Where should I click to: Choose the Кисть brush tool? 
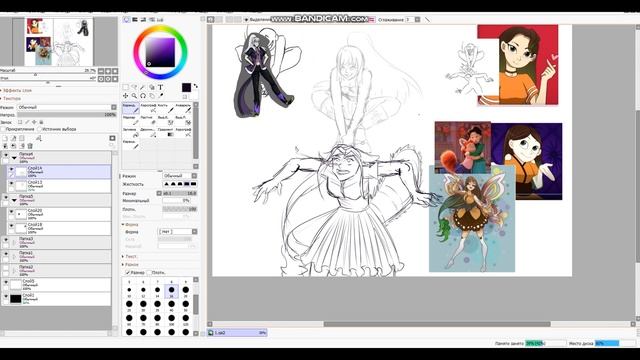pos(166,108)
